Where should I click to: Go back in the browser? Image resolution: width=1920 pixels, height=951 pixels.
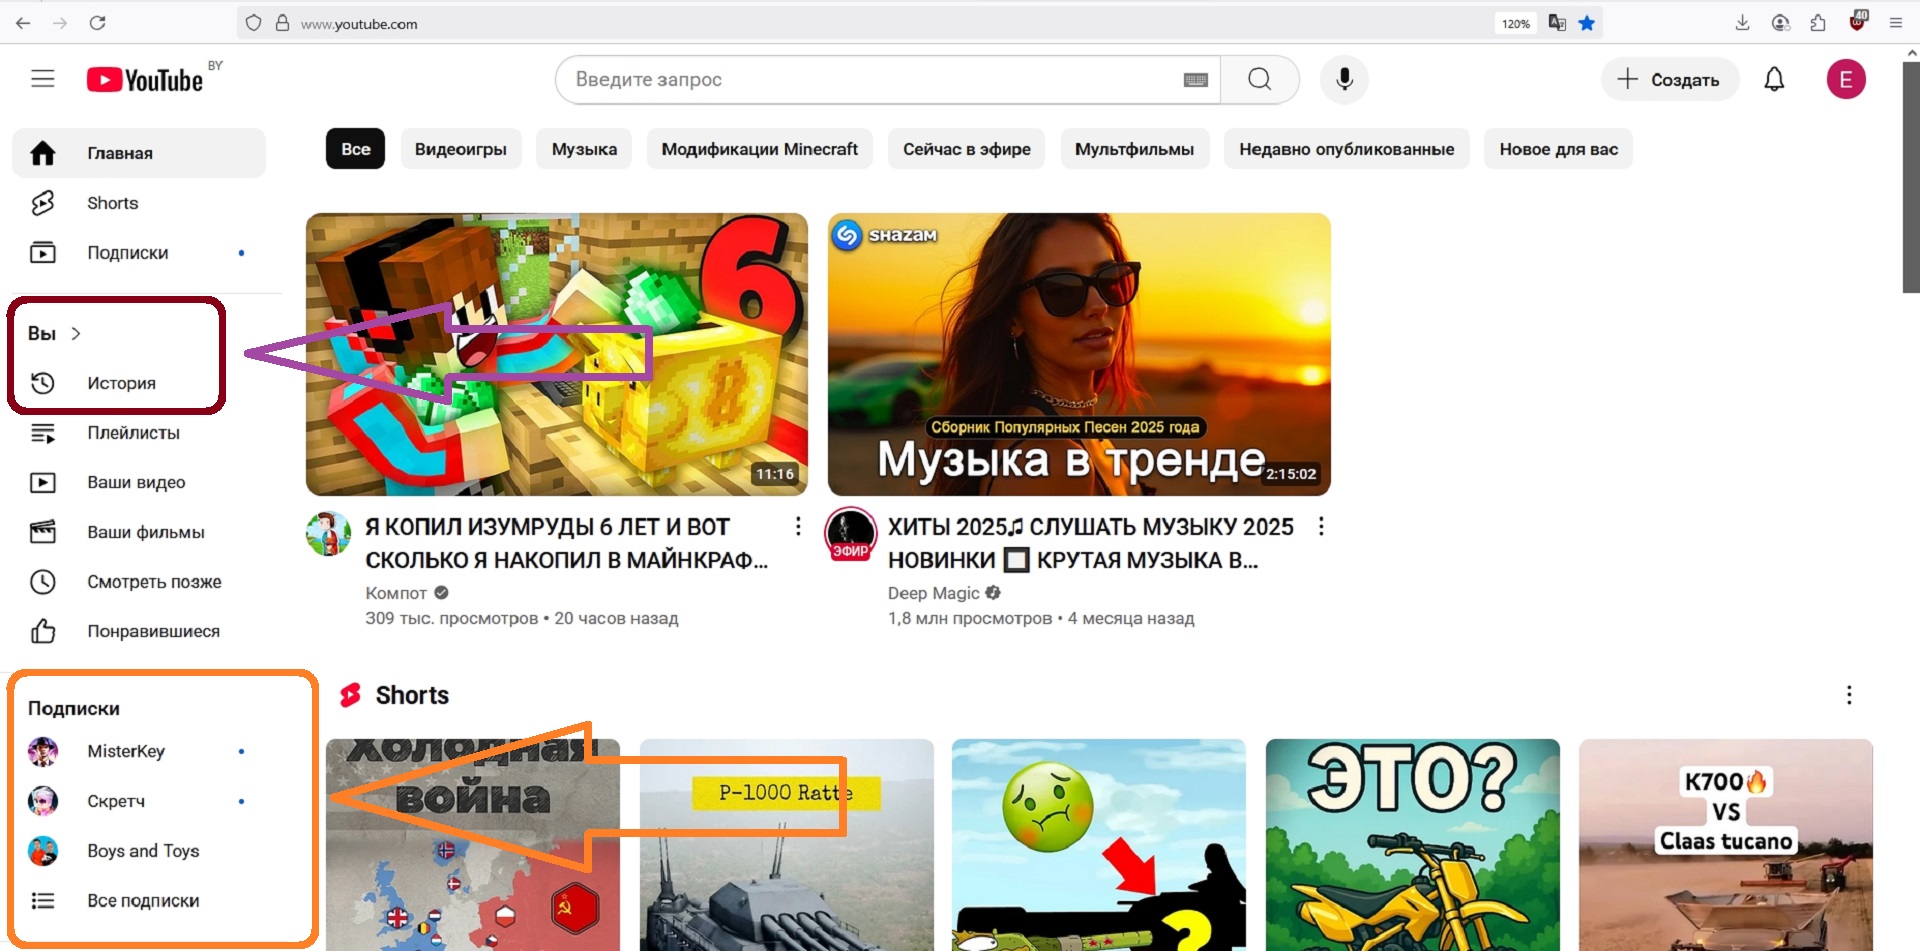23,23
